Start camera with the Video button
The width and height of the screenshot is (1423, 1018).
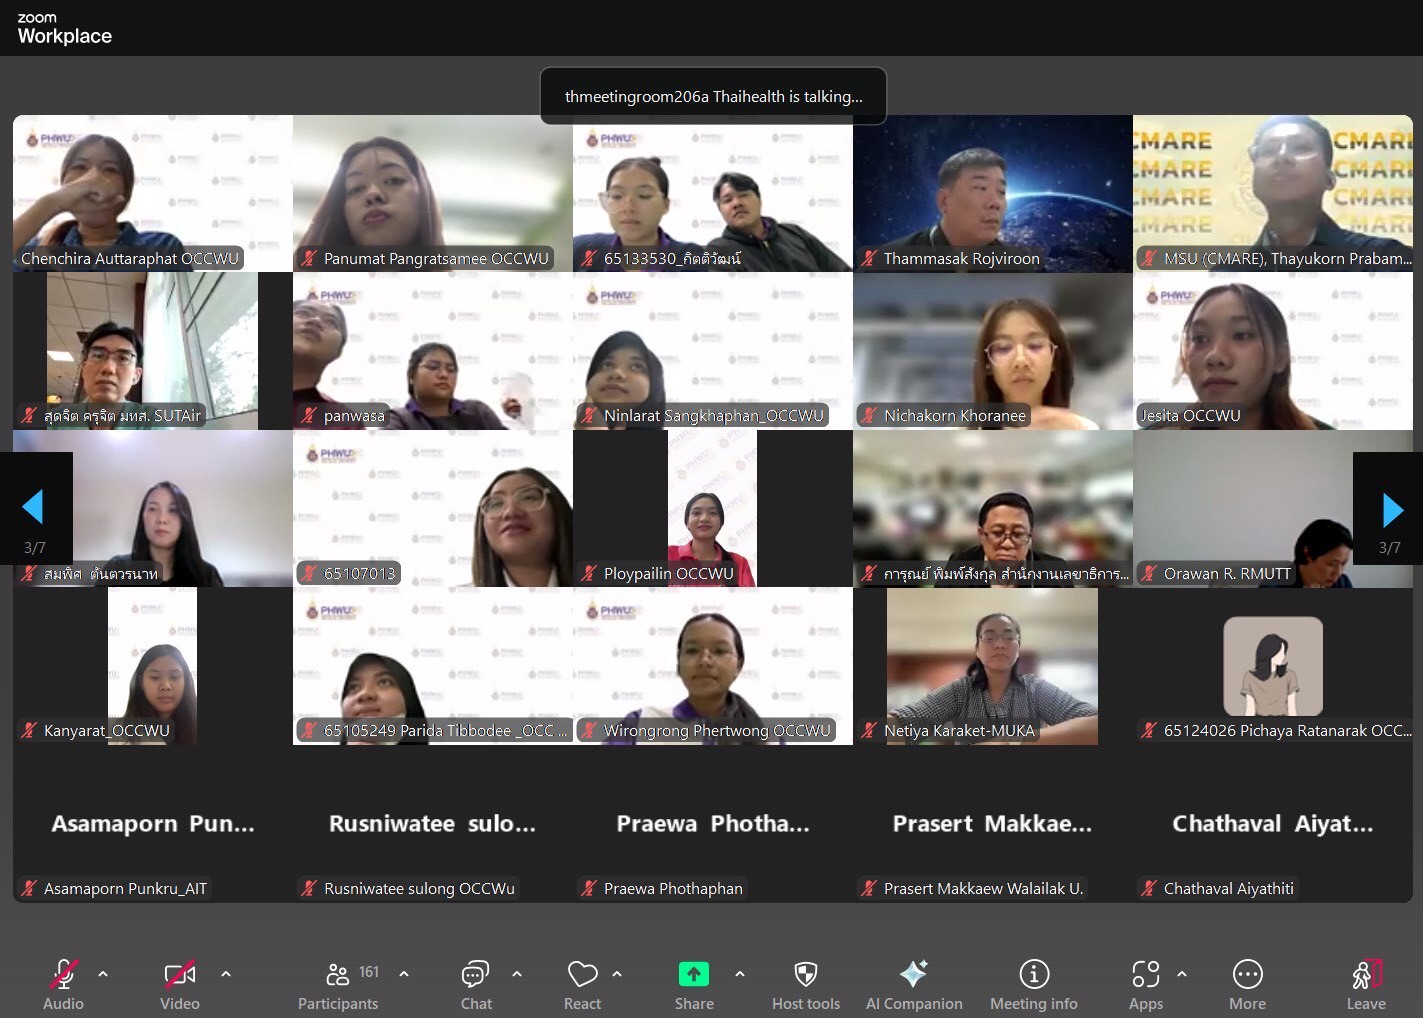(180, 984)
